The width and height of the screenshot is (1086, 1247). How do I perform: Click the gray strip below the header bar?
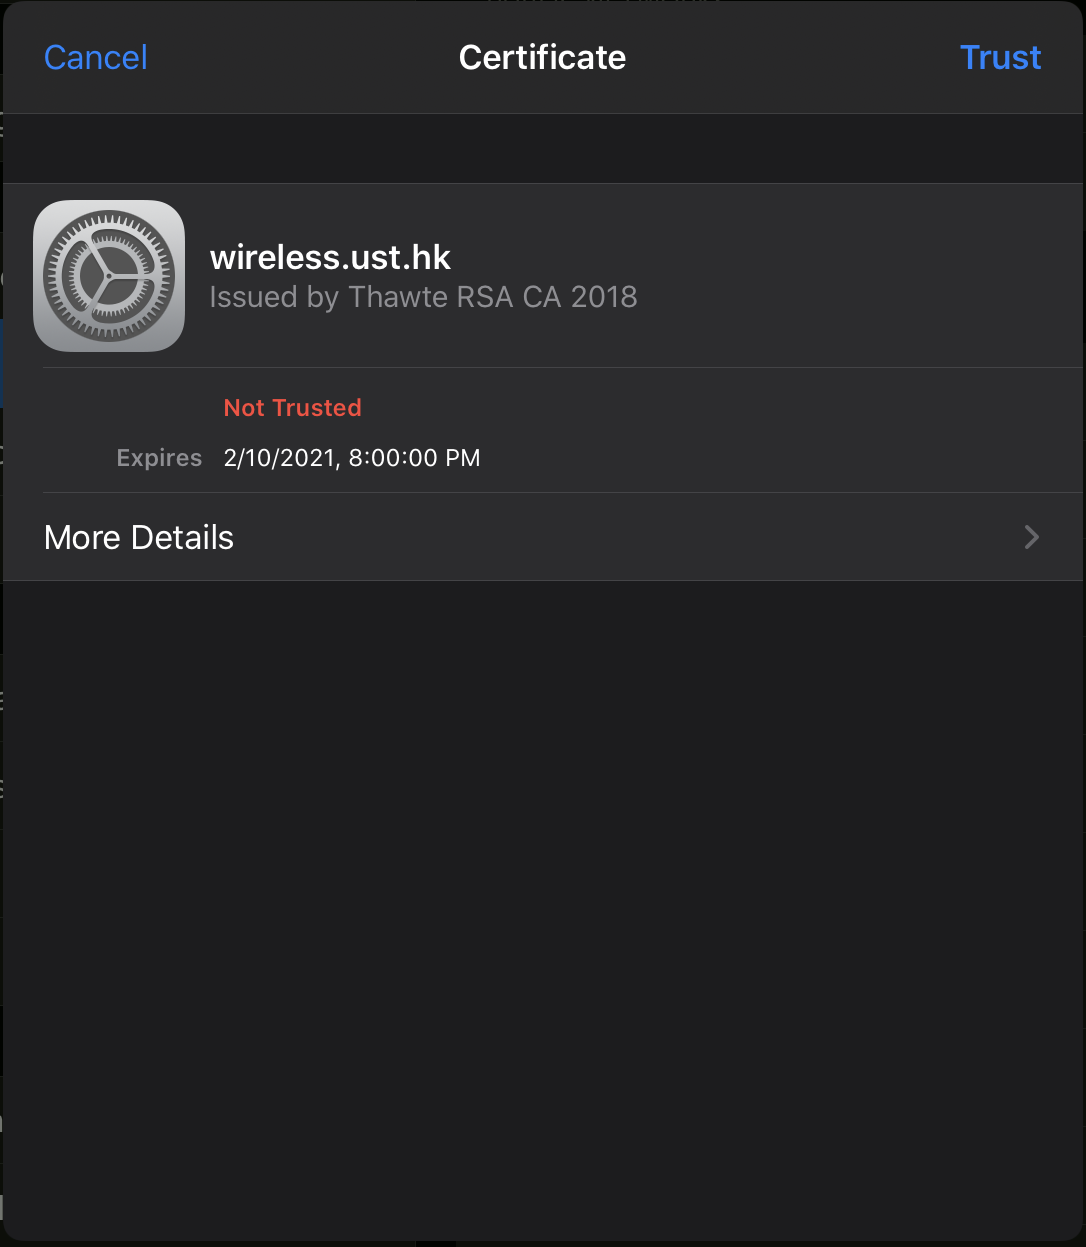pyautogui.click(x=542, y=148)
